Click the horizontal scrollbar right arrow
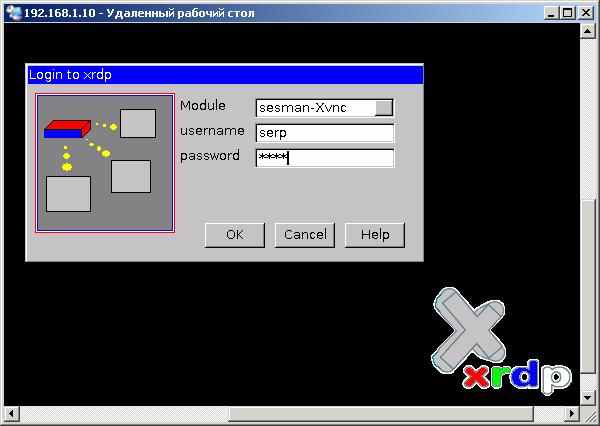 pyautogui.click(x=572, y=413)
